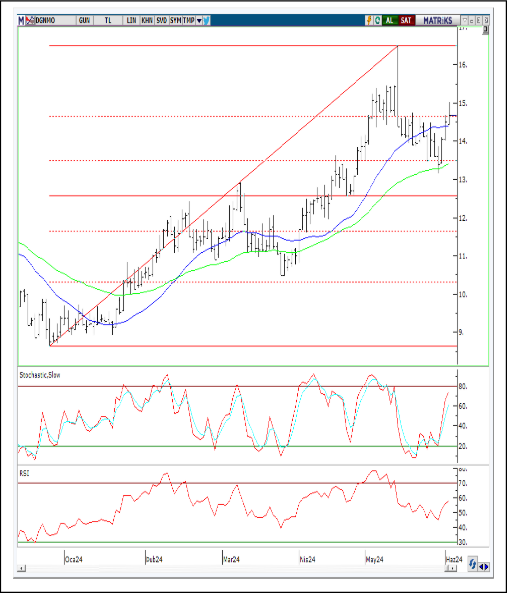Expand the dropdown arrow after TMP
The width and height of the screenshot is (507, 593).
199,20
